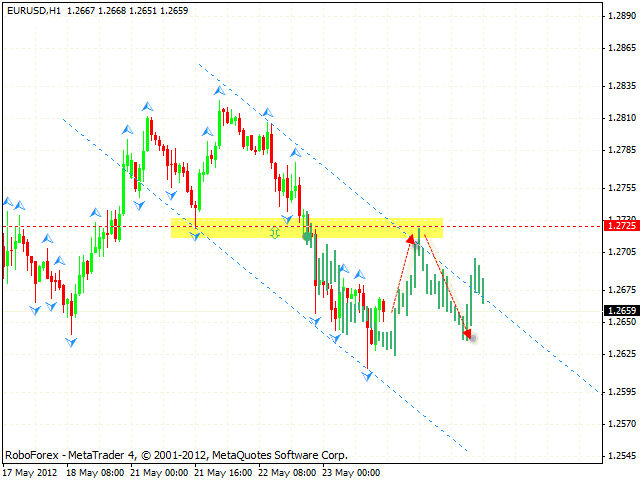Image resolution: width=640 pixels, height=480 pixels.
Task: Select the black 1.2659 current price tag
Action: click(x=621, y=310)
